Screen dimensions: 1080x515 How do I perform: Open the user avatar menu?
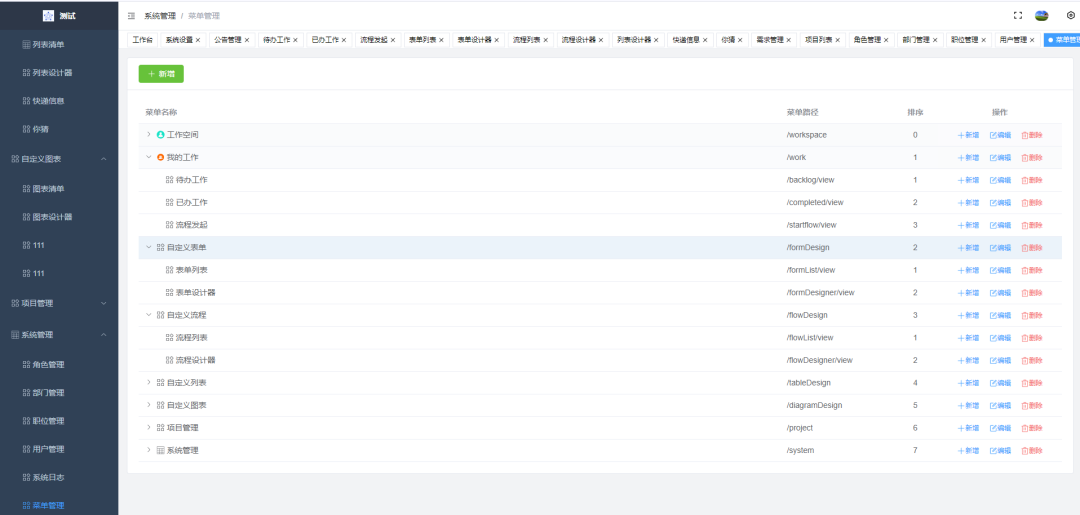tap(1042, 16)
